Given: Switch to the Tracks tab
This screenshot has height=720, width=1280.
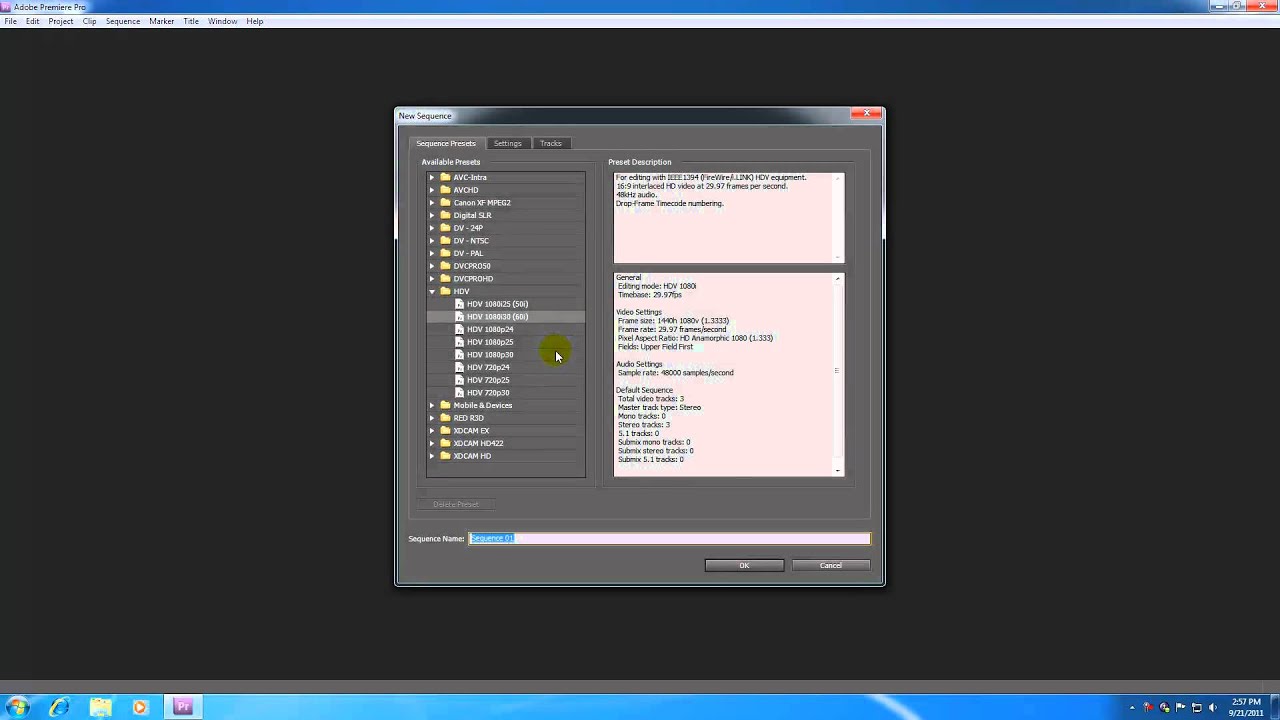Looking at the screenshot, I should 551,143.
